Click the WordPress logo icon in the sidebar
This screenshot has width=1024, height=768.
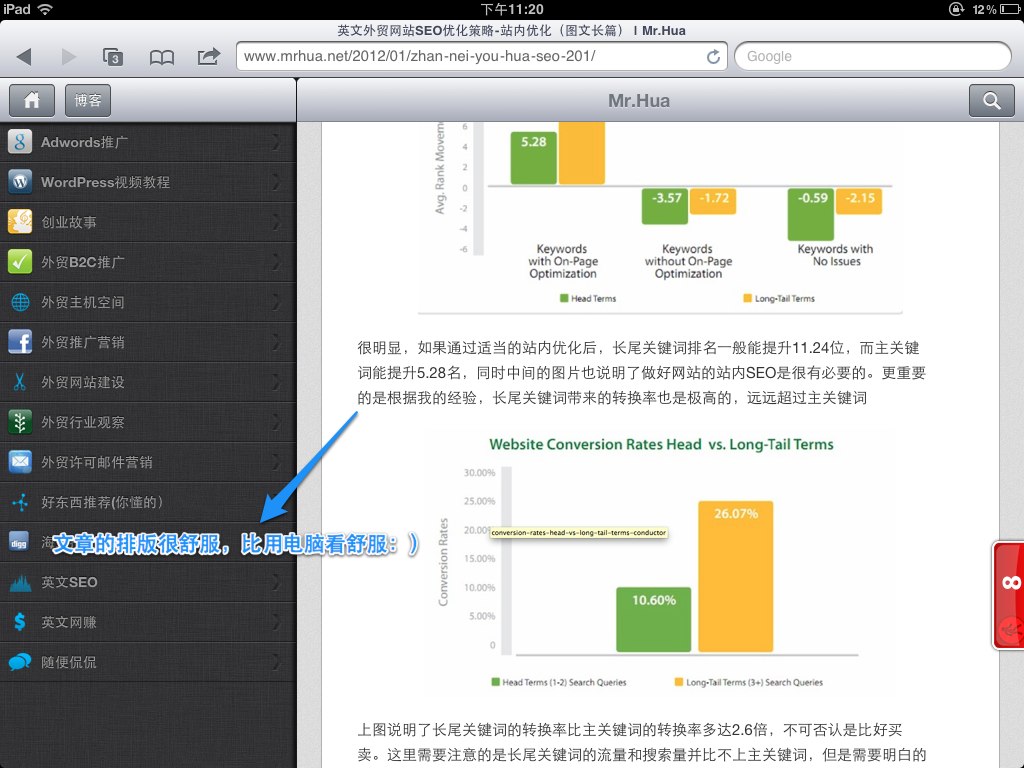pos(20,182)
